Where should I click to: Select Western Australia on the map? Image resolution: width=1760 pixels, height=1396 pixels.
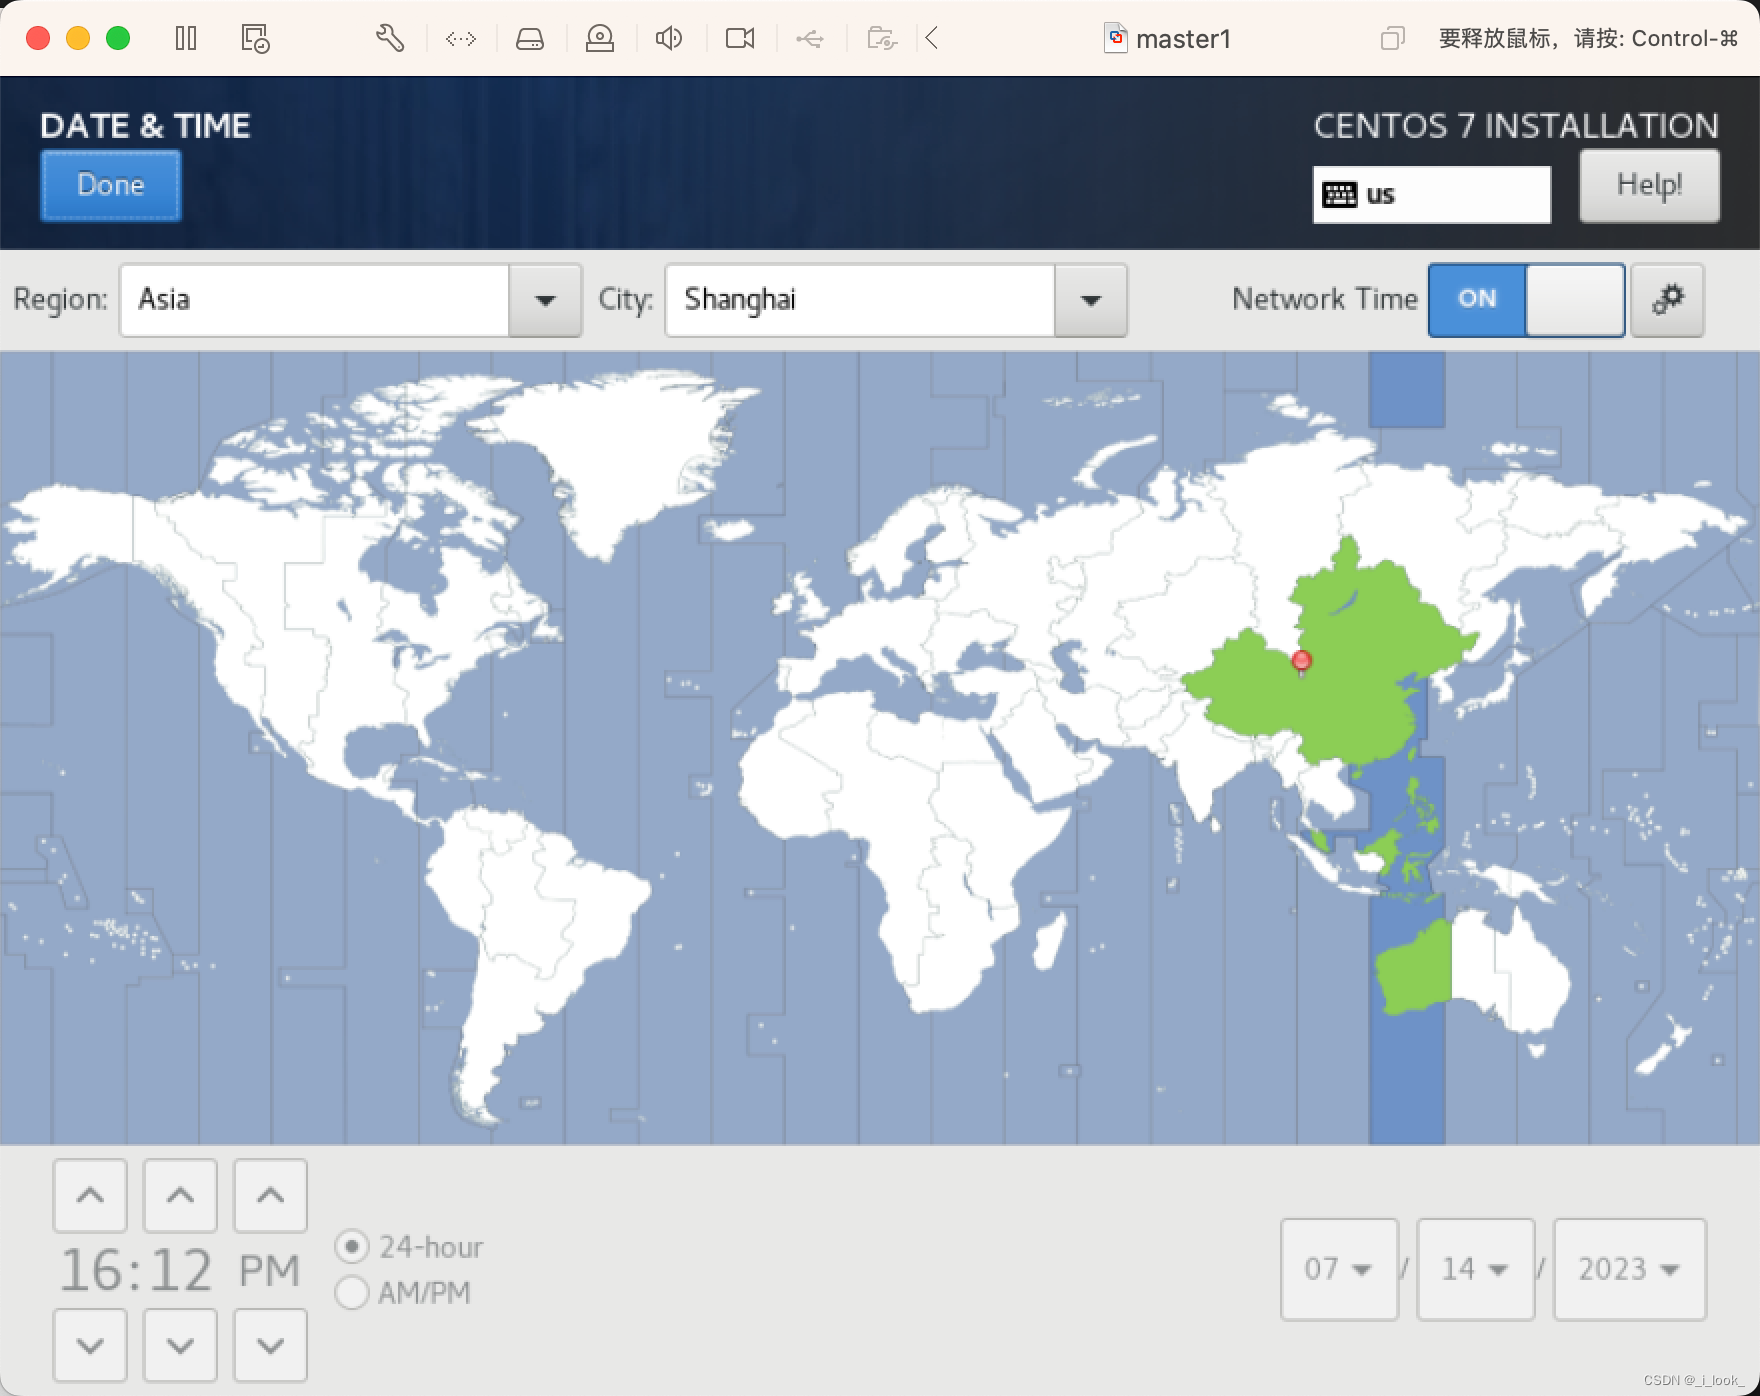tap(1415, 970)
